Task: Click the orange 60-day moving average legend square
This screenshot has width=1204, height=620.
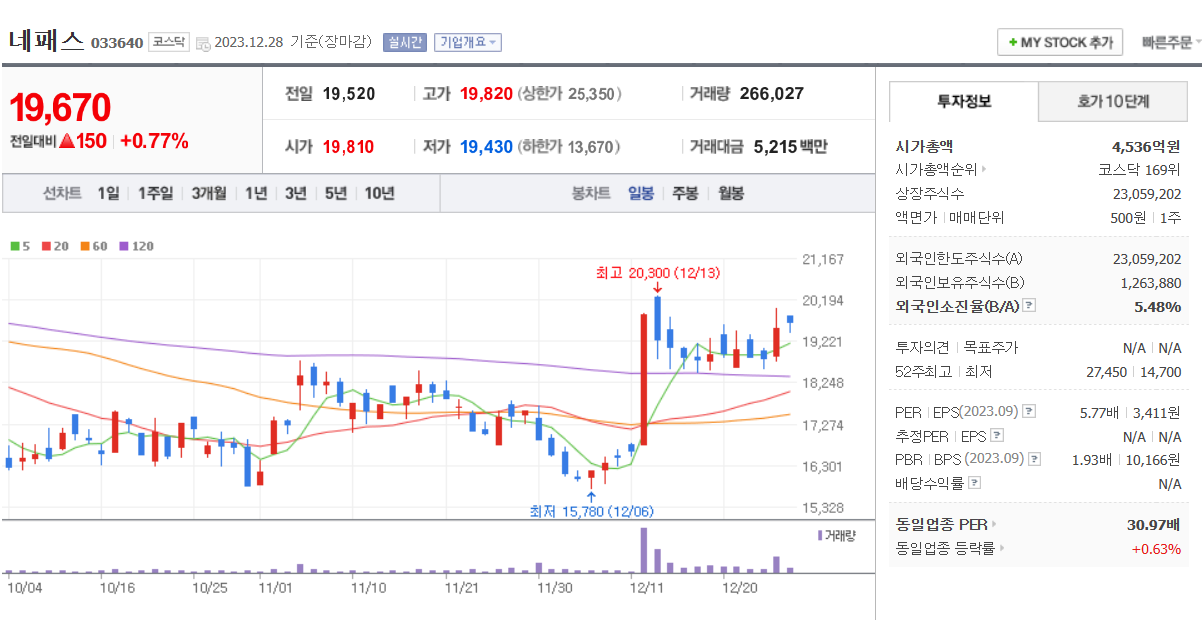Action: tap(85, 246)
